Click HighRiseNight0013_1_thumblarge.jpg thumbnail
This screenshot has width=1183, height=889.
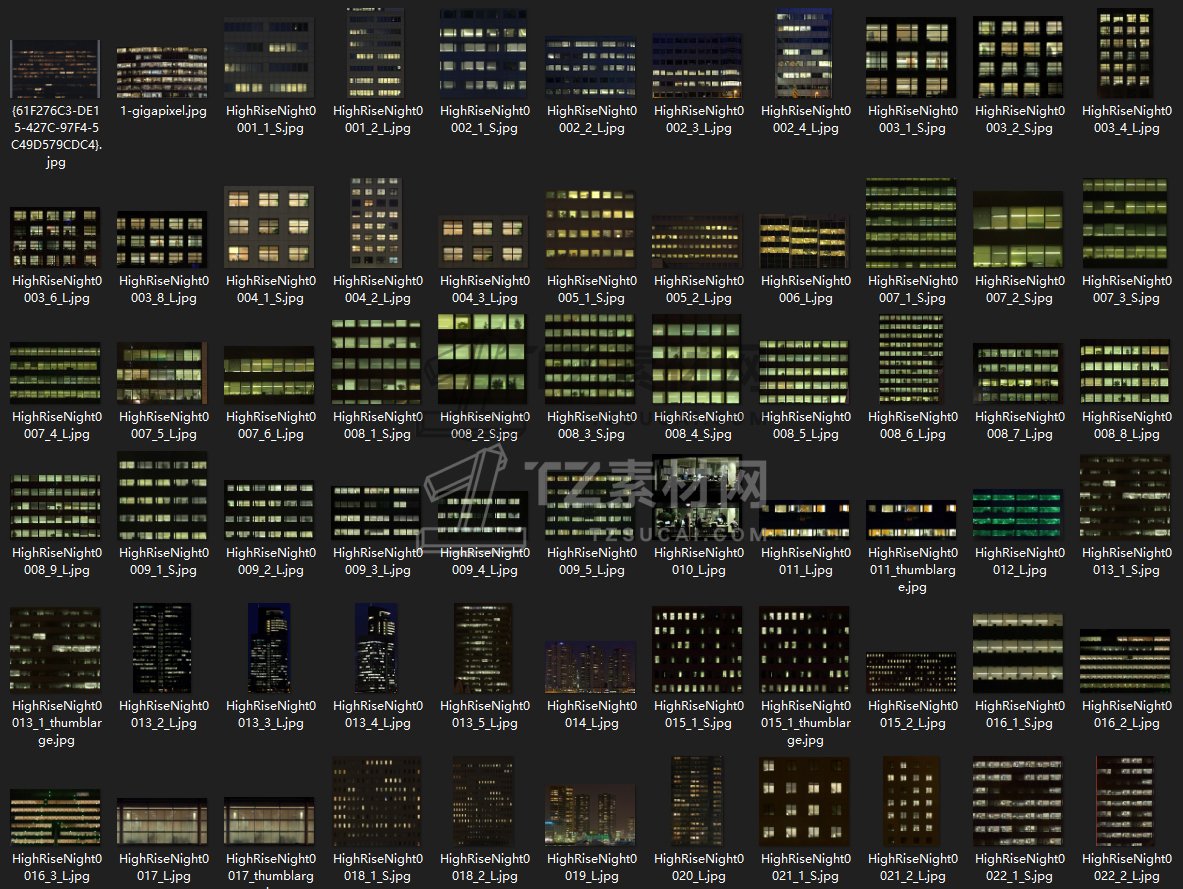click(x=55, y=649)
